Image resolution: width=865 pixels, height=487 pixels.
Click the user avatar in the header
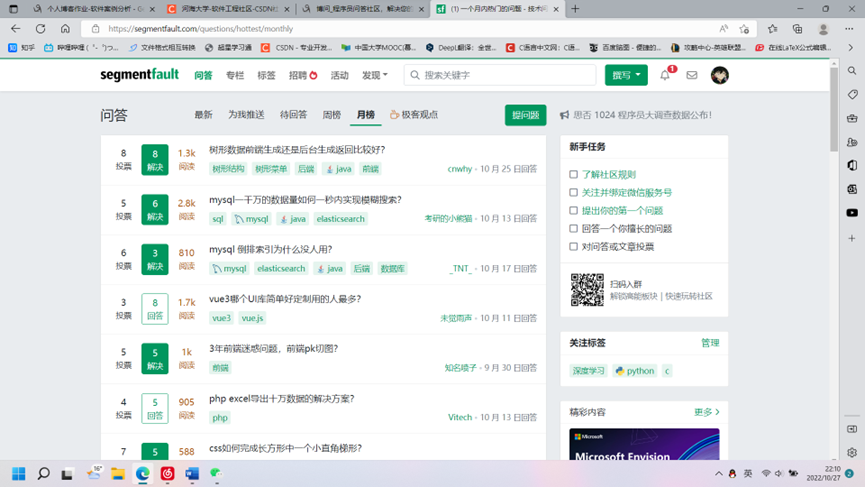[x=720, y=75]
